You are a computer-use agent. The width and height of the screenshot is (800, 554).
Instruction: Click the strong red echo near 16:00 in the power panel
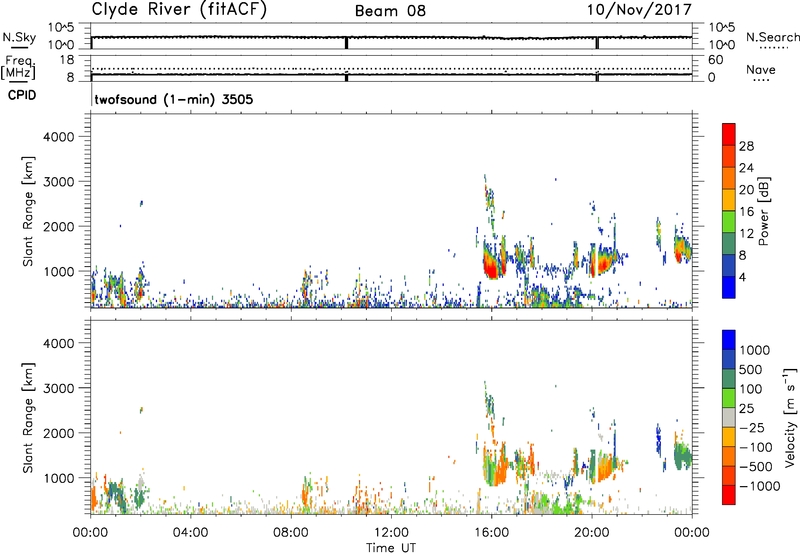491,268
